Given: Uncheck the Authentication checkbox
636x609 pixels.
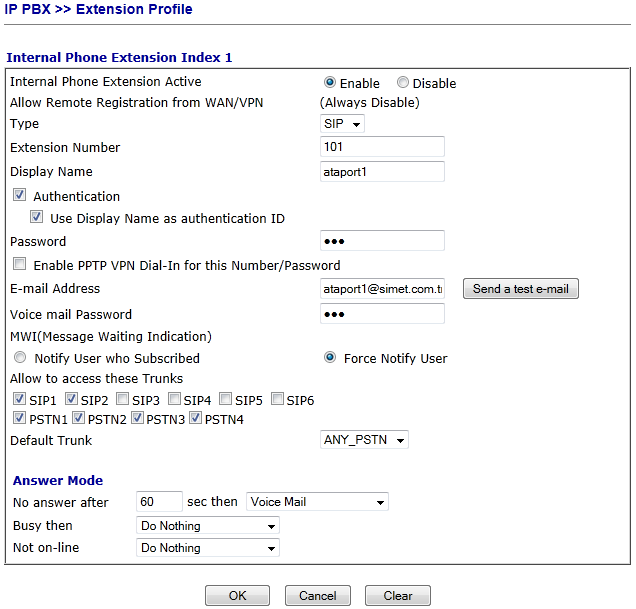Looking at the screenshot, I should (20, 196).
